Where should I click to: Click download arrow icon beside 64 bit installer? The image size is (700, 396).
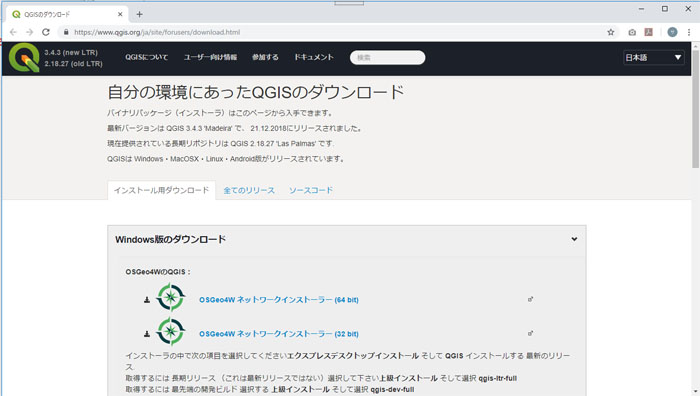tap(146, 300)
